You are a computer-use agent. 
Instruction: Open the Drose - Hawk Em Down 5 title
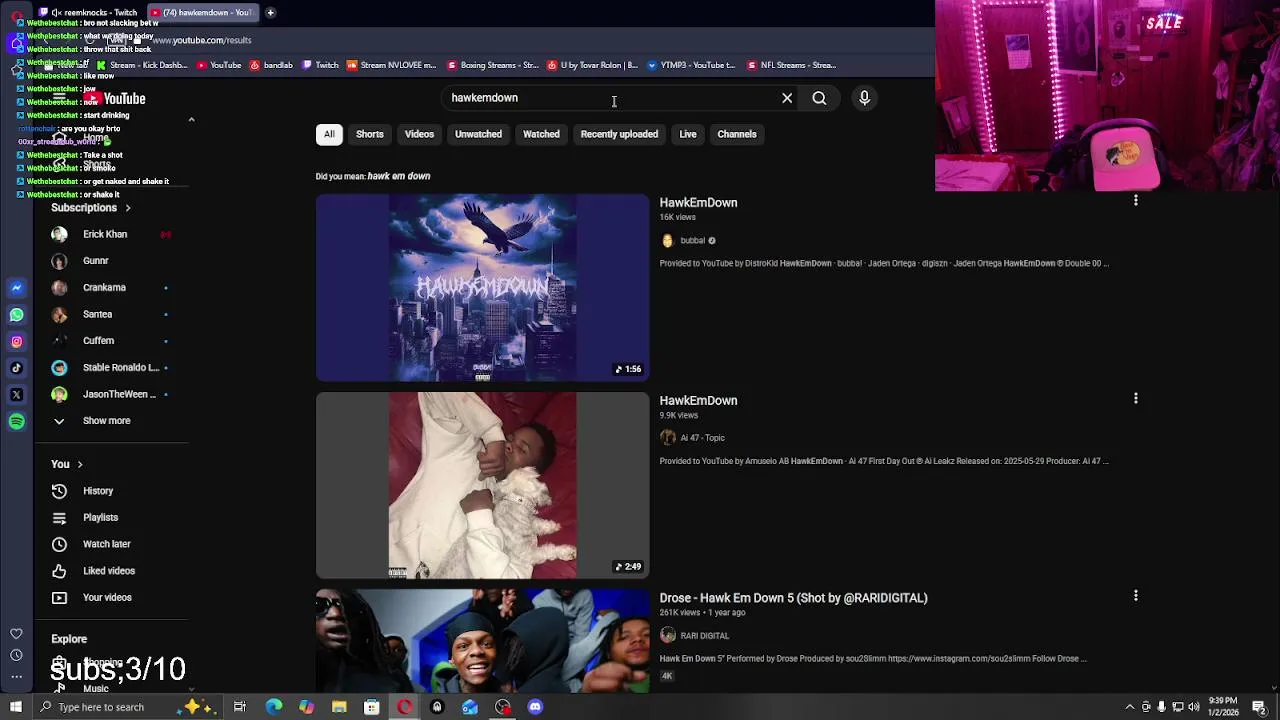pyautogui.click(x=793, y=598)
